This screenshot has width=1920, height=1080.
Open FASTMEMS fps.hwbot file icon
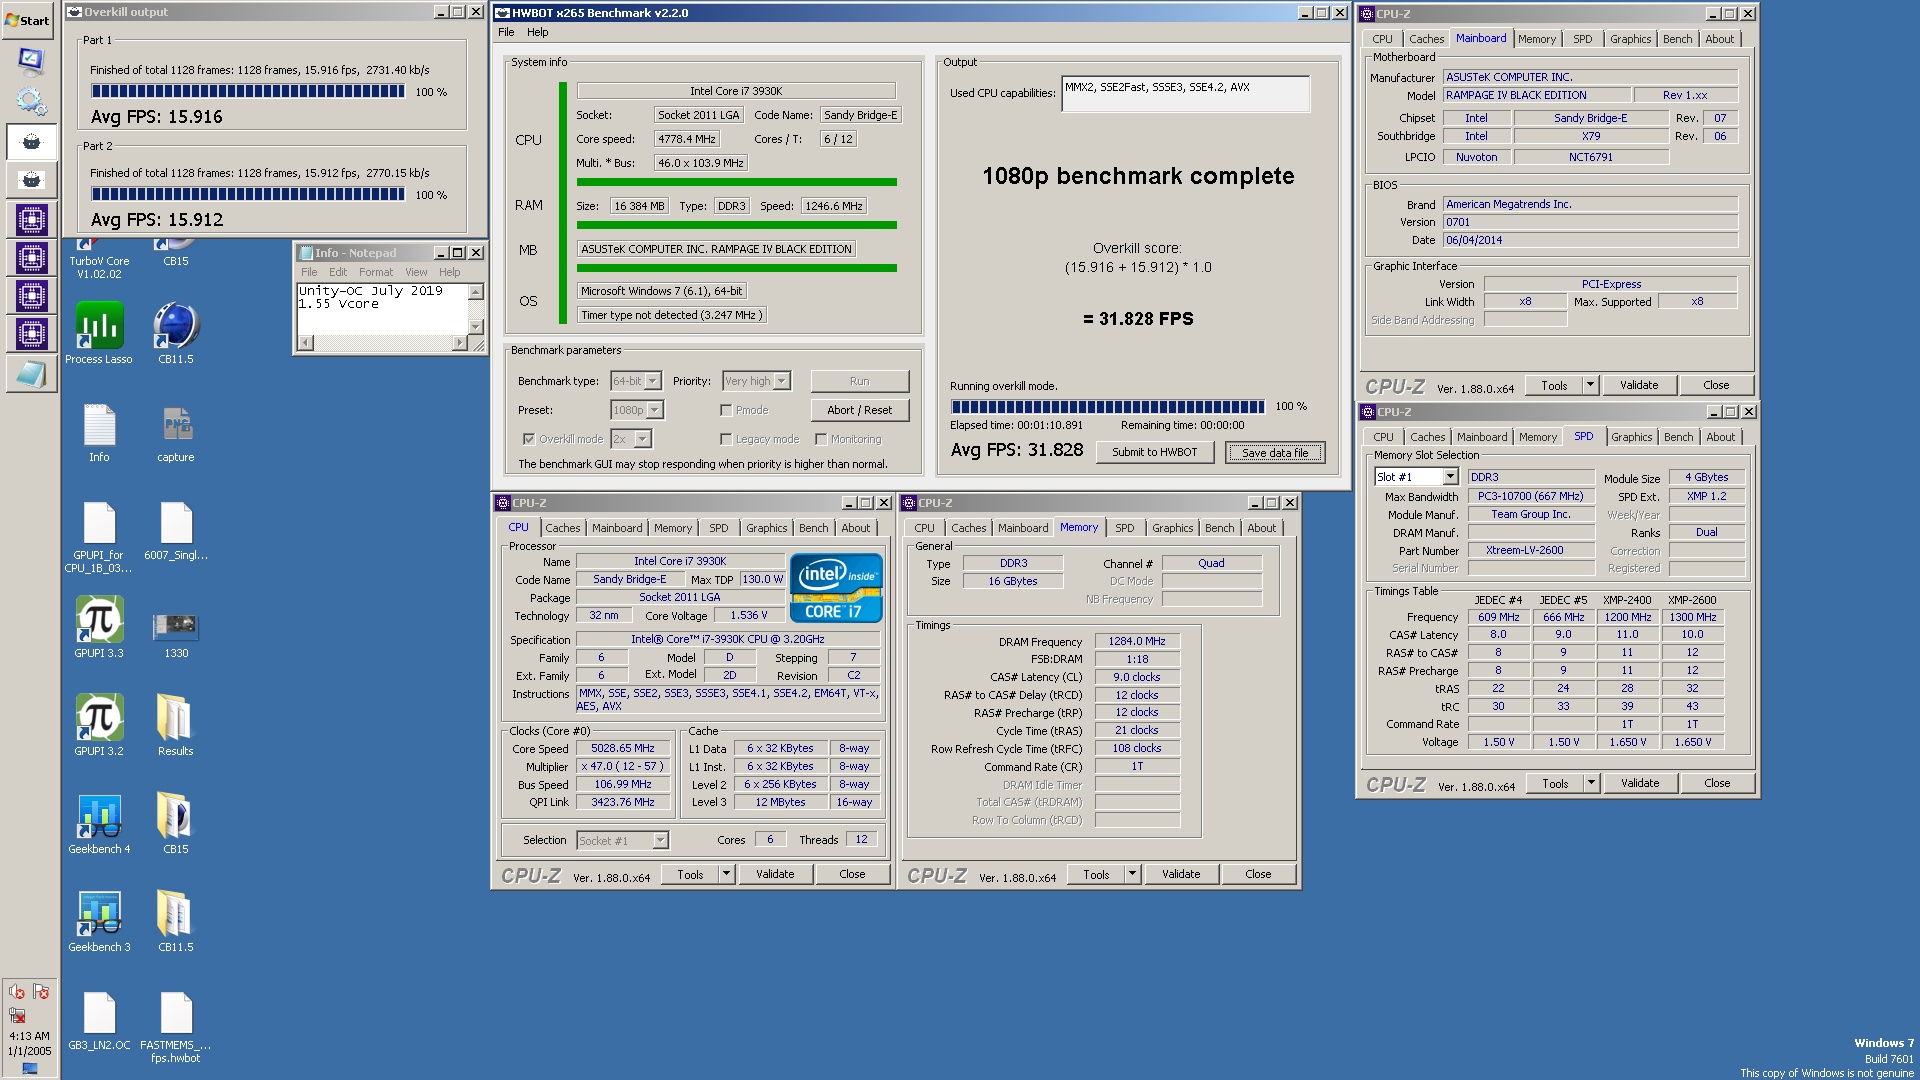point(176,1026)
